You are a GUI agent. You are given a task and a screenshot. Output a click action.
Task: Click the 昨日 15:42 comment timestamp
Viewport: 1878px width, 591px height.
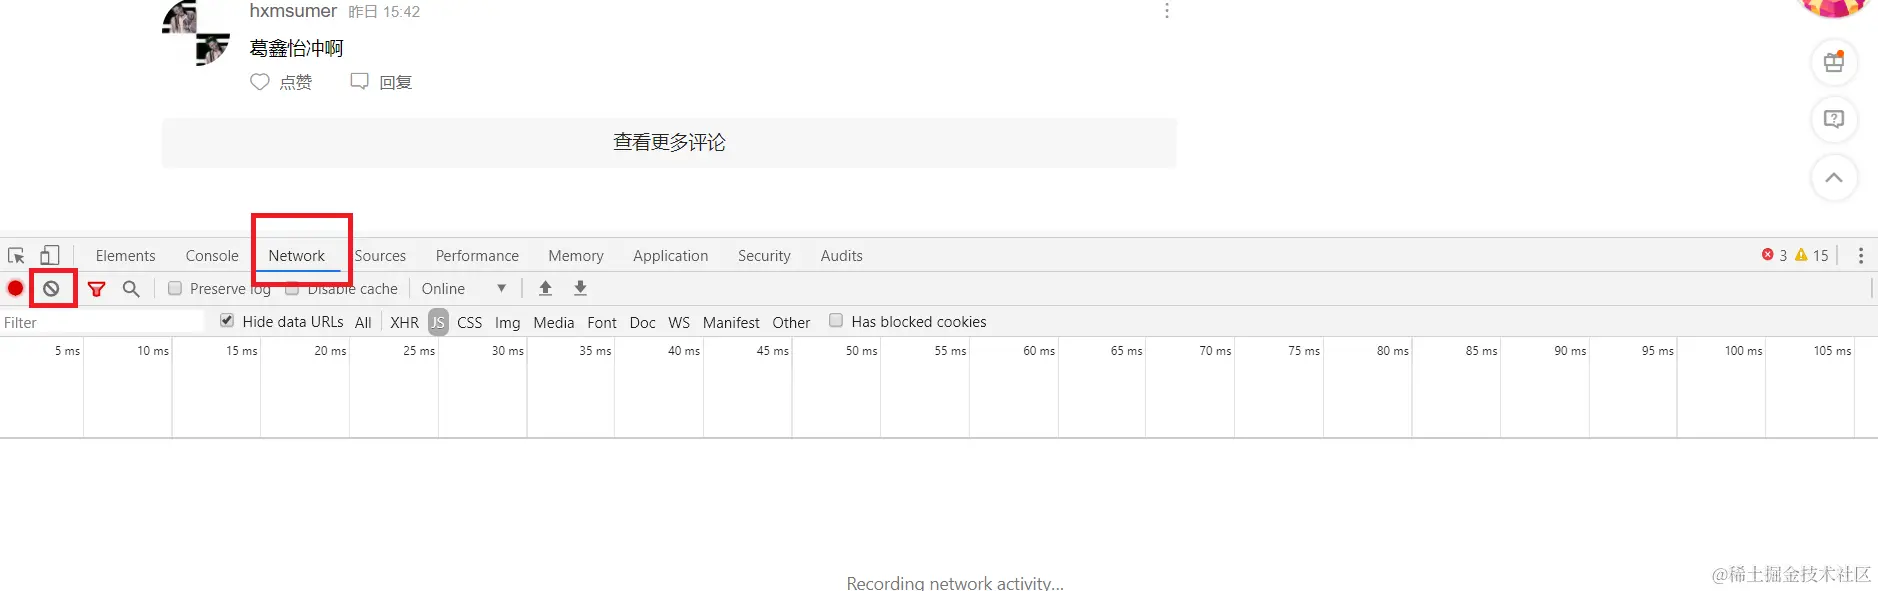pyautogui.click(x=384, y=12)
